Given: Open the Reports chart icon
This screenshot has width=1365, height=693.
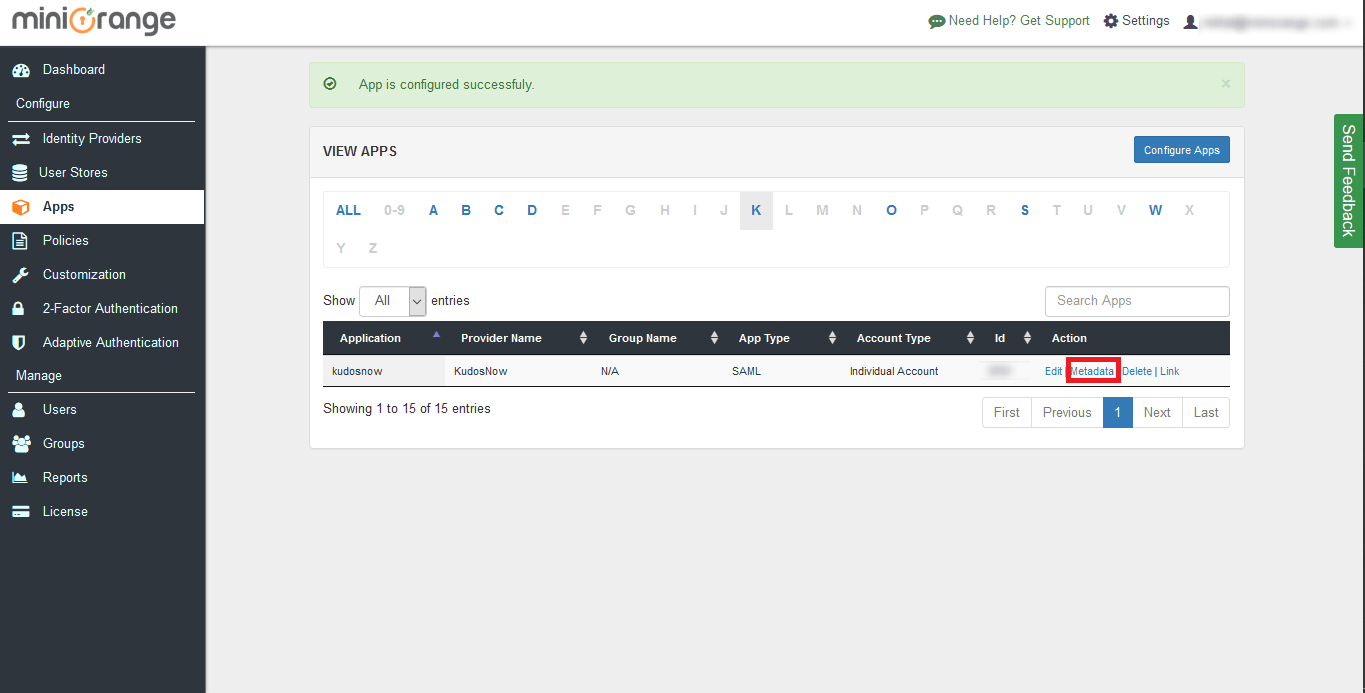Looking at the screenshot, I should click(x=20, y=478).
